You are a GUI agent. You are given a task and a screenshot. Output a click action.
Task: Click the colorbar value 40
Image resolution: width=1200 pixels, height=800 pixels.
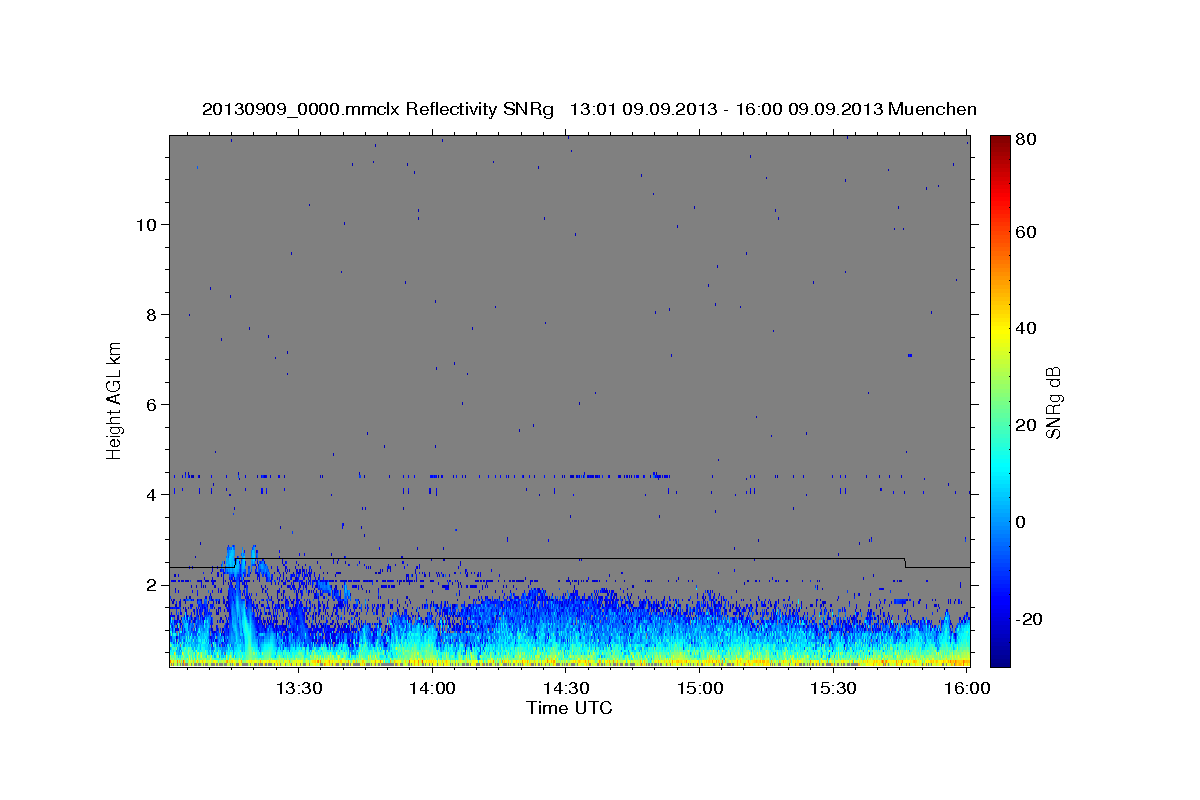coord(1025,328)
